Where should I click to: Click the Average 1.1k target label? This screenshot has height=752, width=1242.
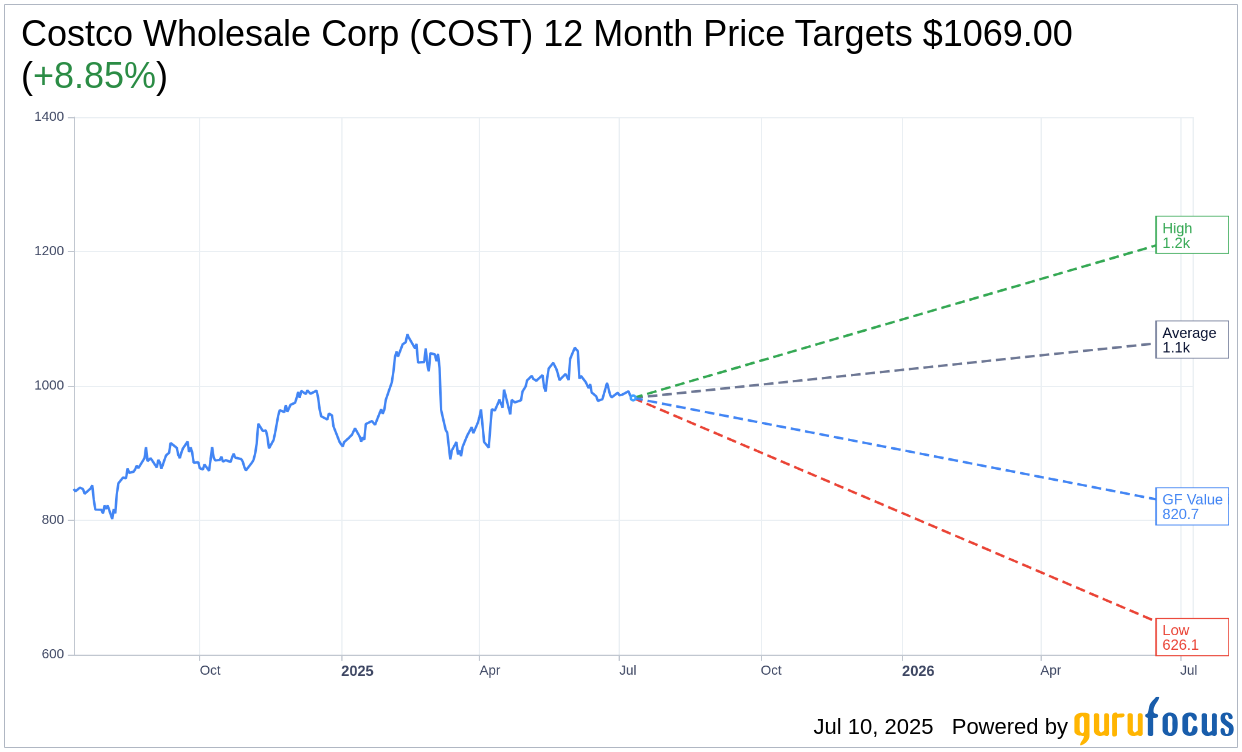[1191, 340]
